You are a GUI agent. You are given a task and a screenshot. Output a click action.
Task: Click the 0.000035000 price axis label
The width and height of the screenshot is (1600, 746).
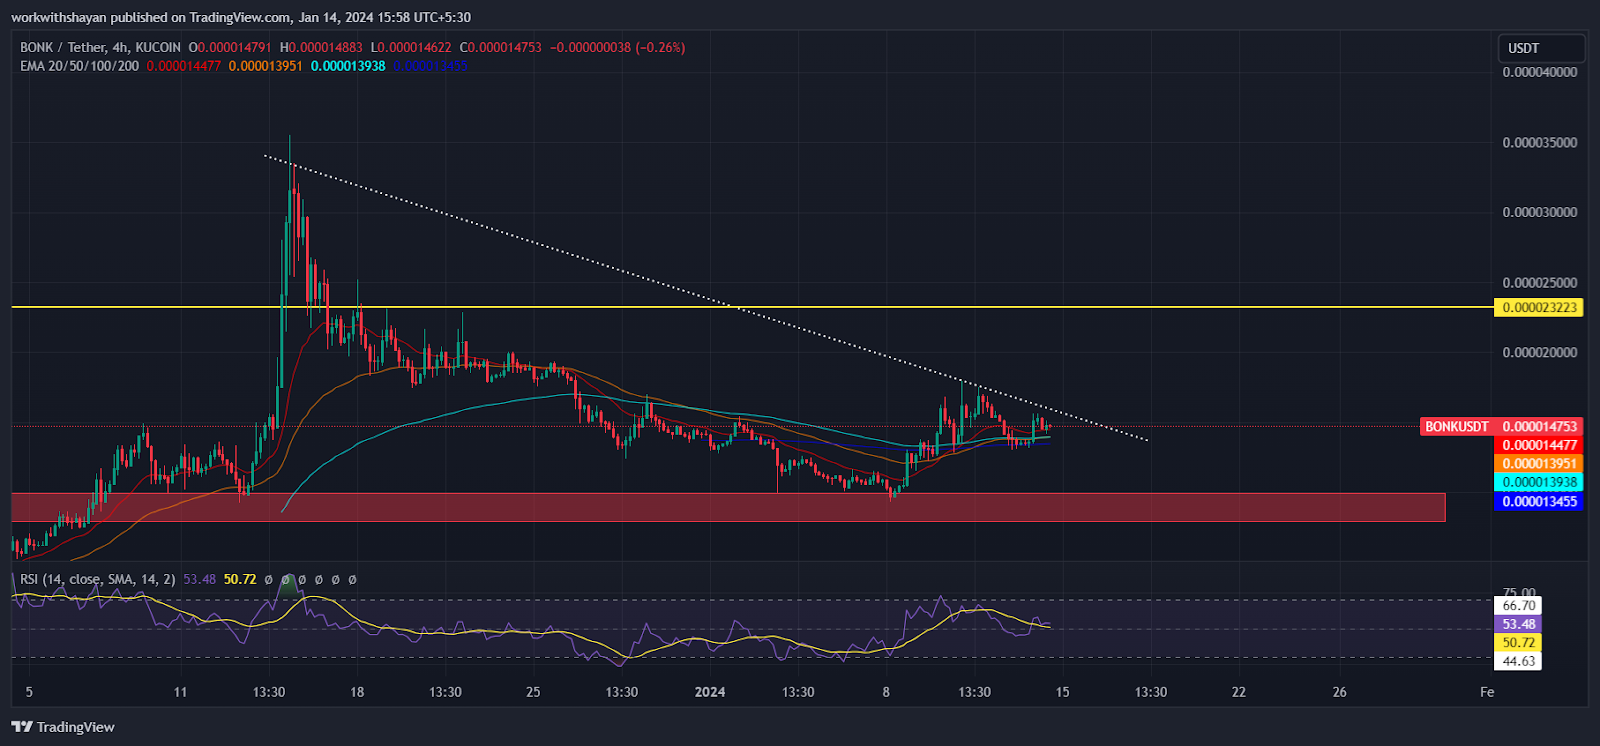tap(1540, 142)
